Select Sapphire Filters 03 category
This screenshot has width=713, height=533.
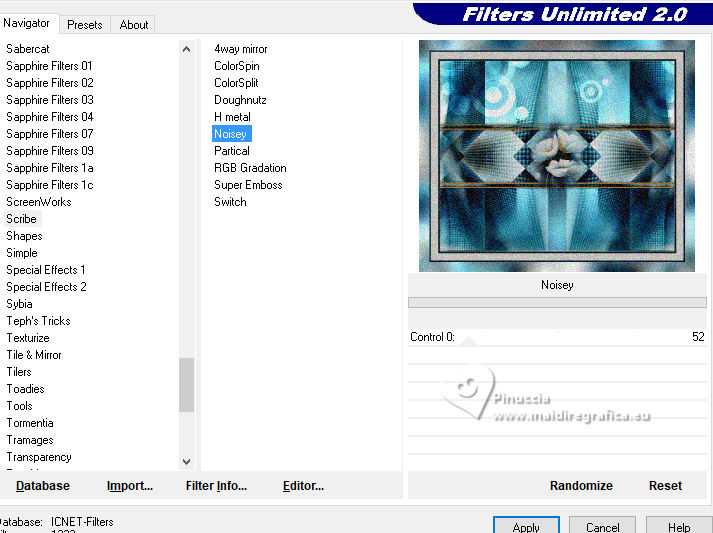pos(50,100)
